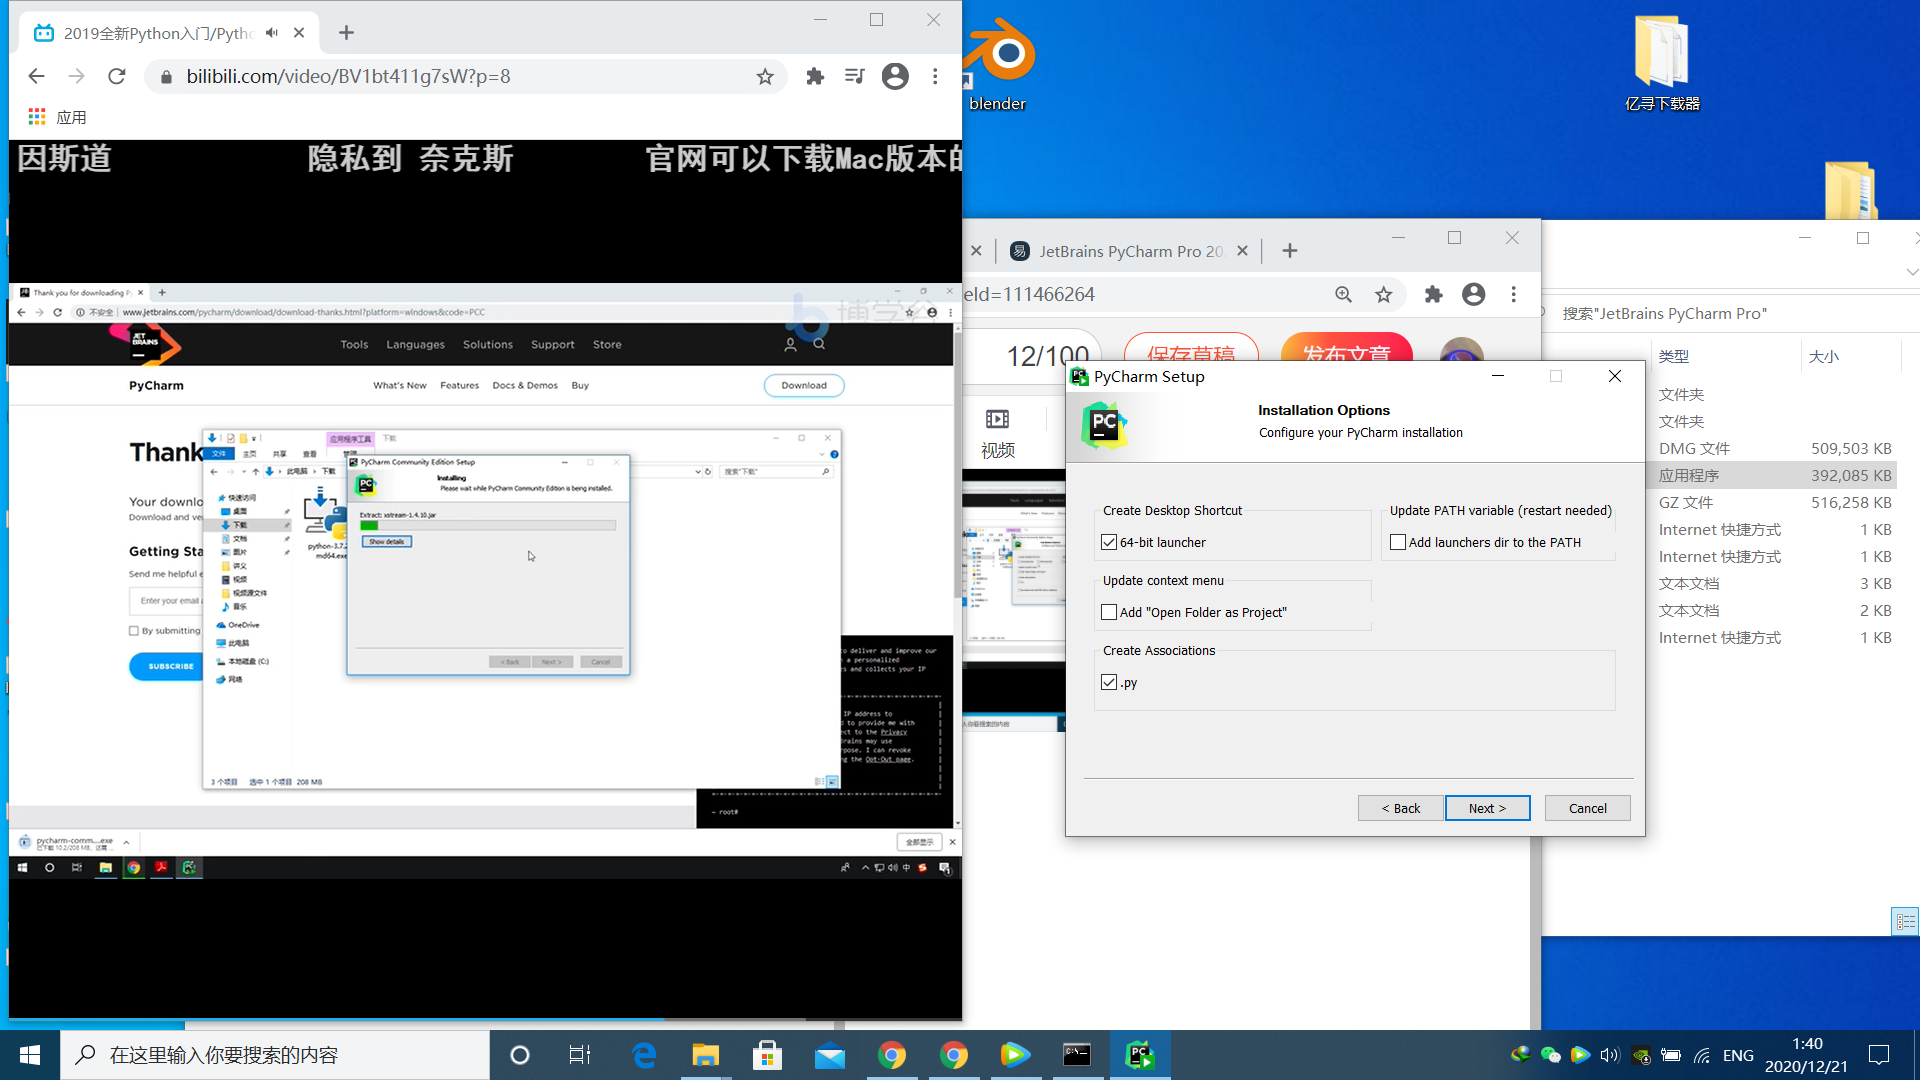Viewport: 1920px width, 1080px height.
Task: Enable Add 'Open Folder as Project' checkbox
Action: tap(1110, 611)
